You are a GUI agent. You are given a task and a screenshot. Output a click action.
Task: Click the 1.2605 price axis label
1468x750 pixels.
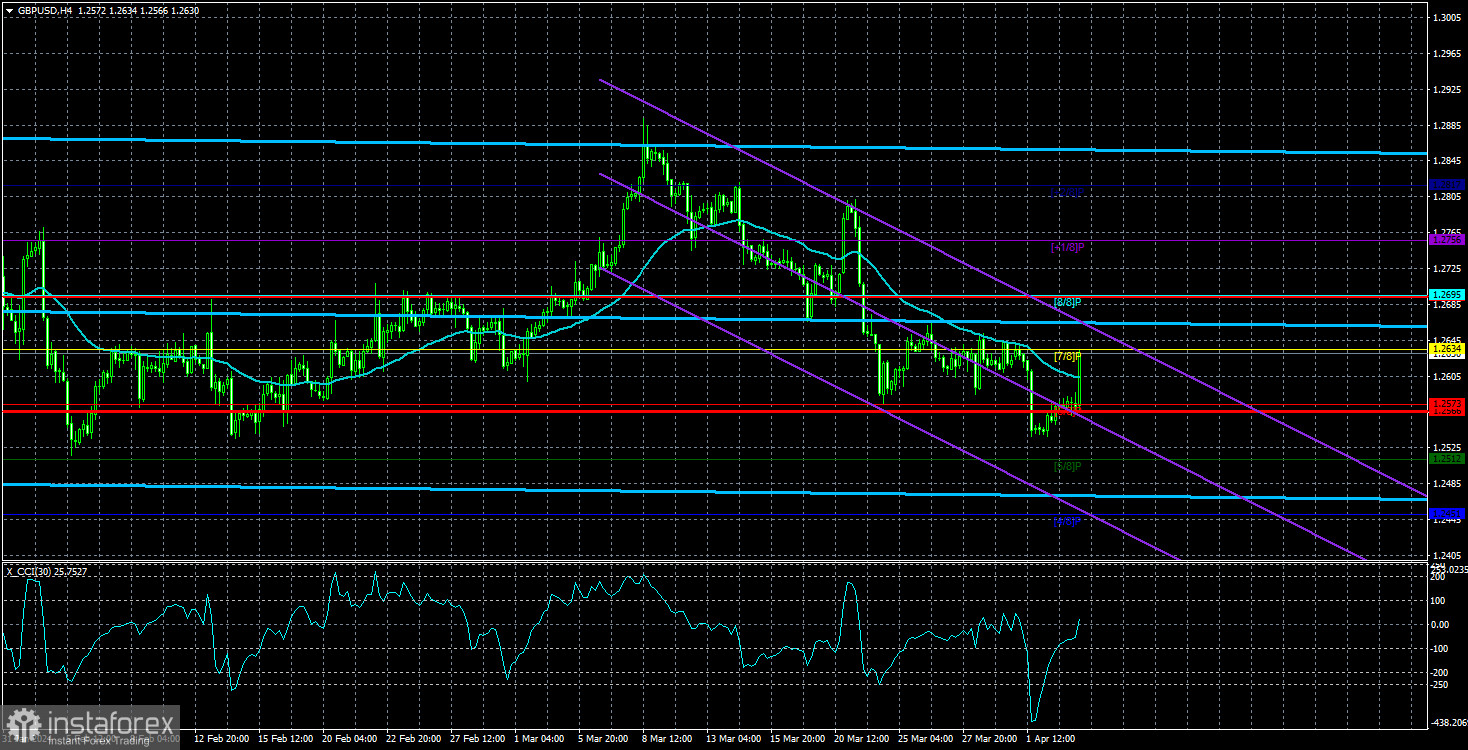coord(1446,376)
